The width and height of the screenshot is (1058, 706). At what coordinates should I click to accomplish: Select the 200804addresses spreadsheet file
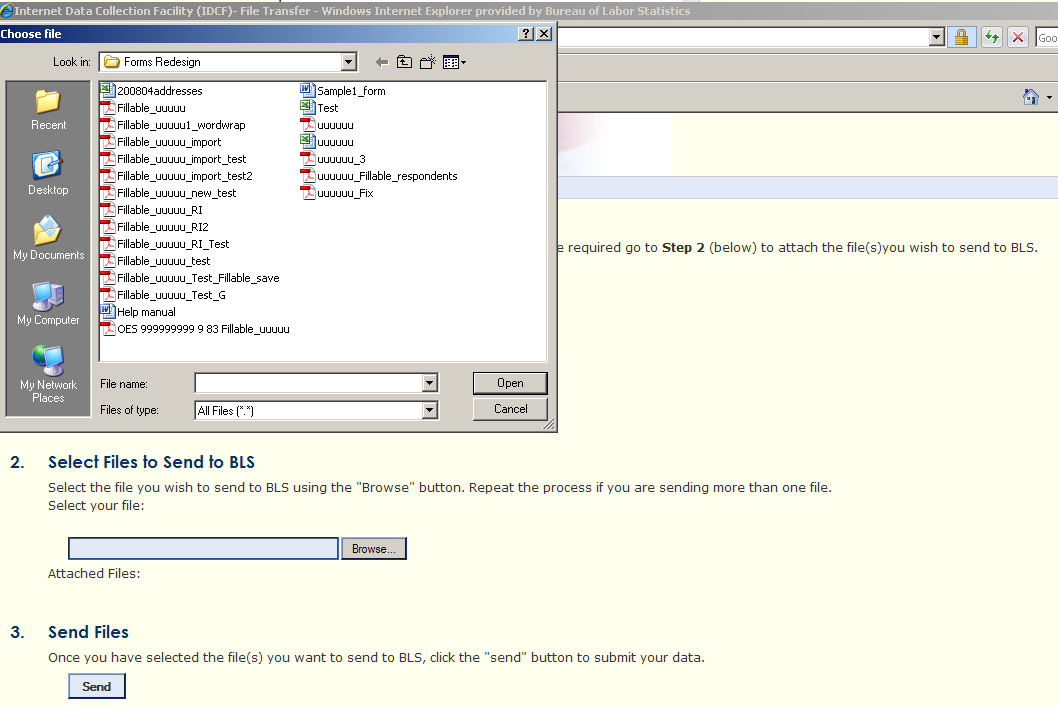(159, 91)
